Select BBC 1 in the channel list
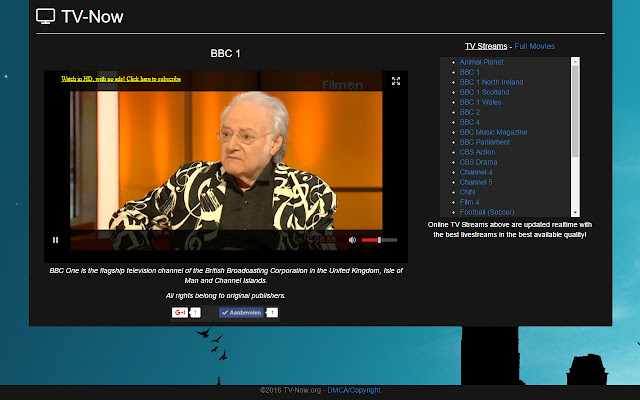 click(469, 72)
